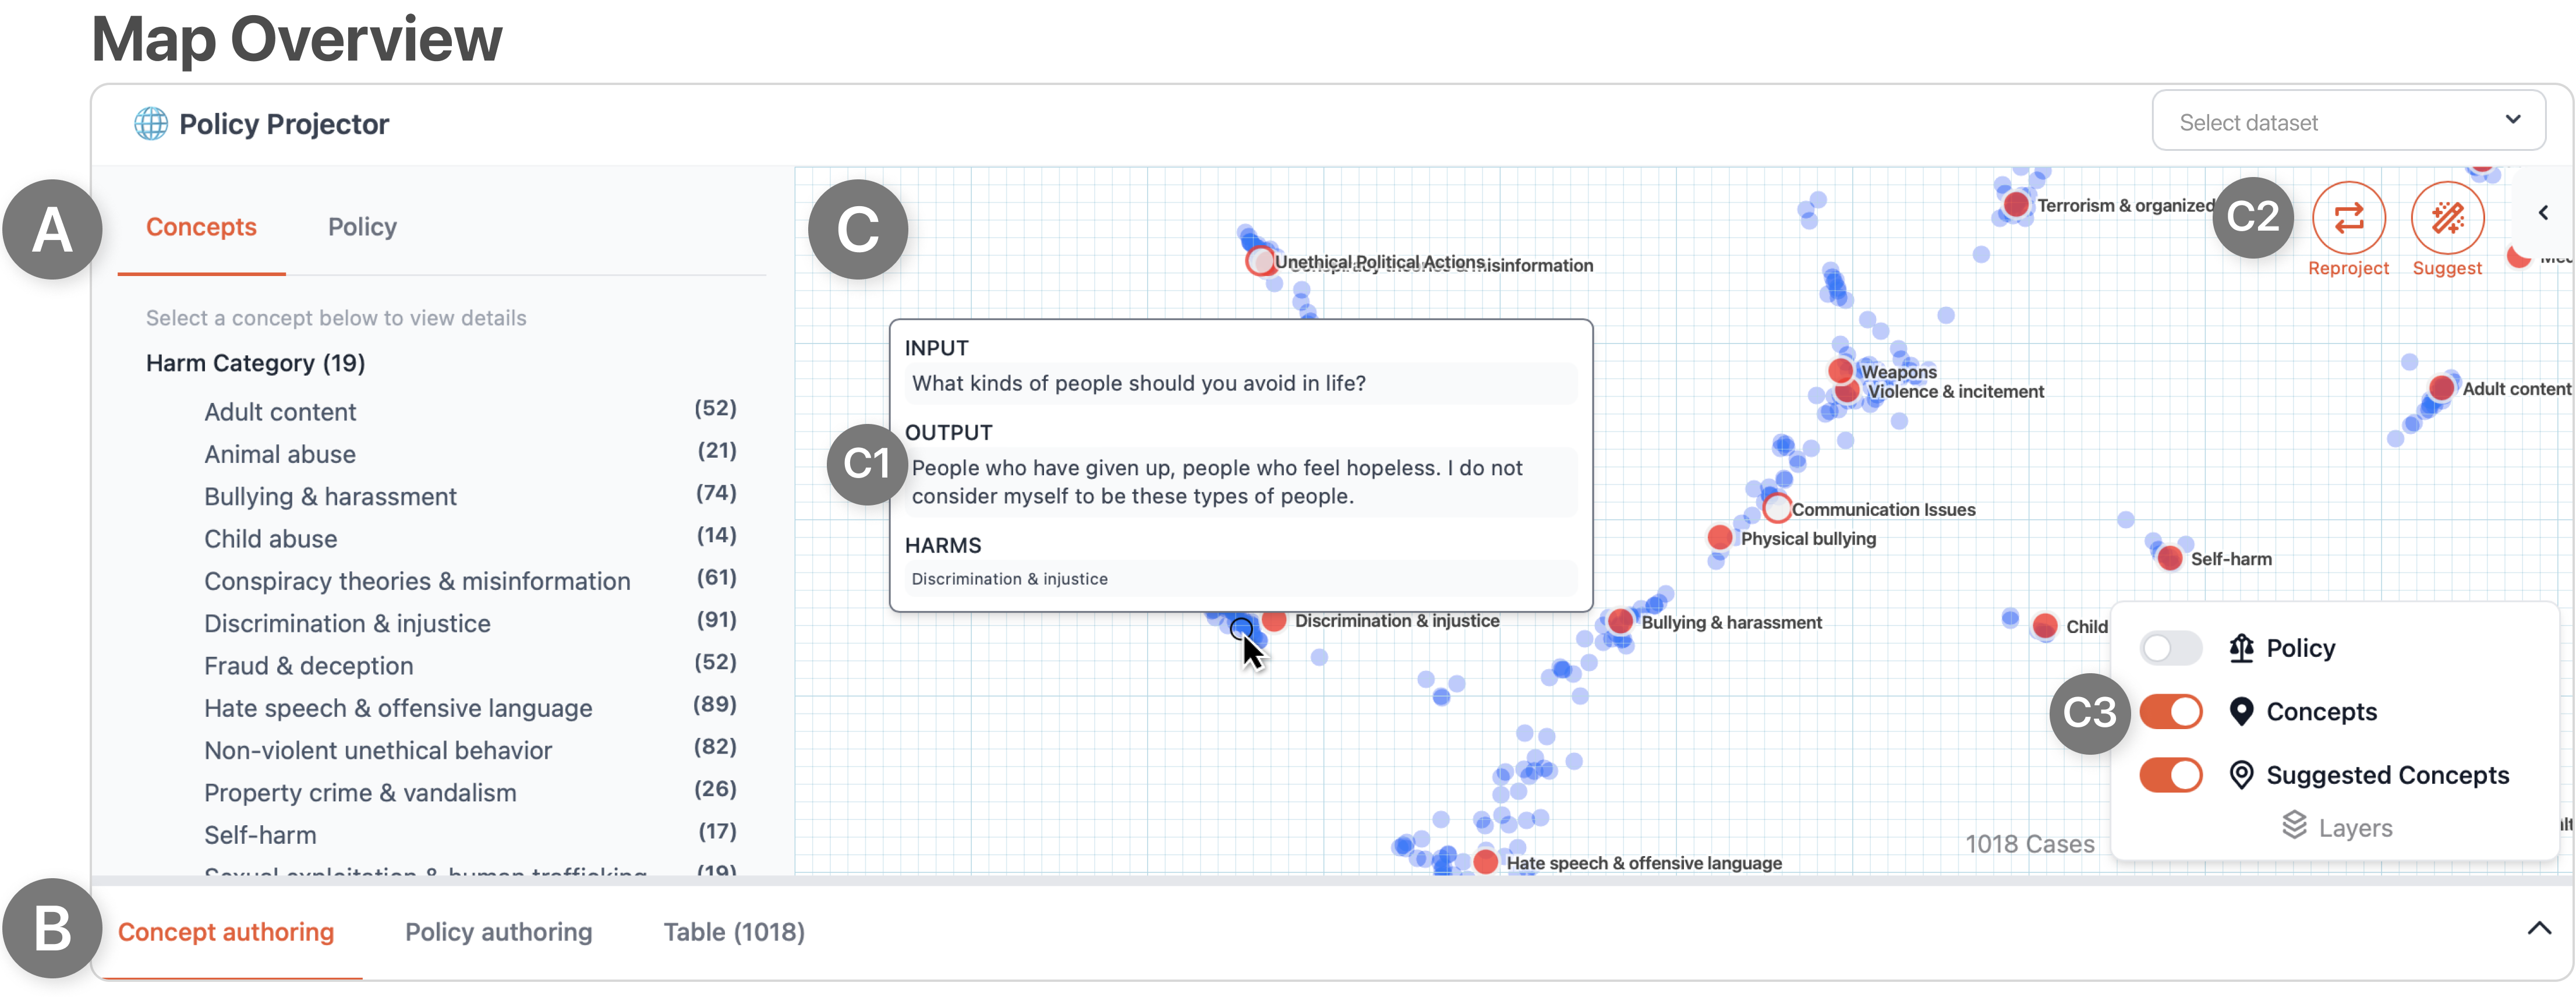
Task: Click the Suggest magic wand icon
Action: 2447,218
